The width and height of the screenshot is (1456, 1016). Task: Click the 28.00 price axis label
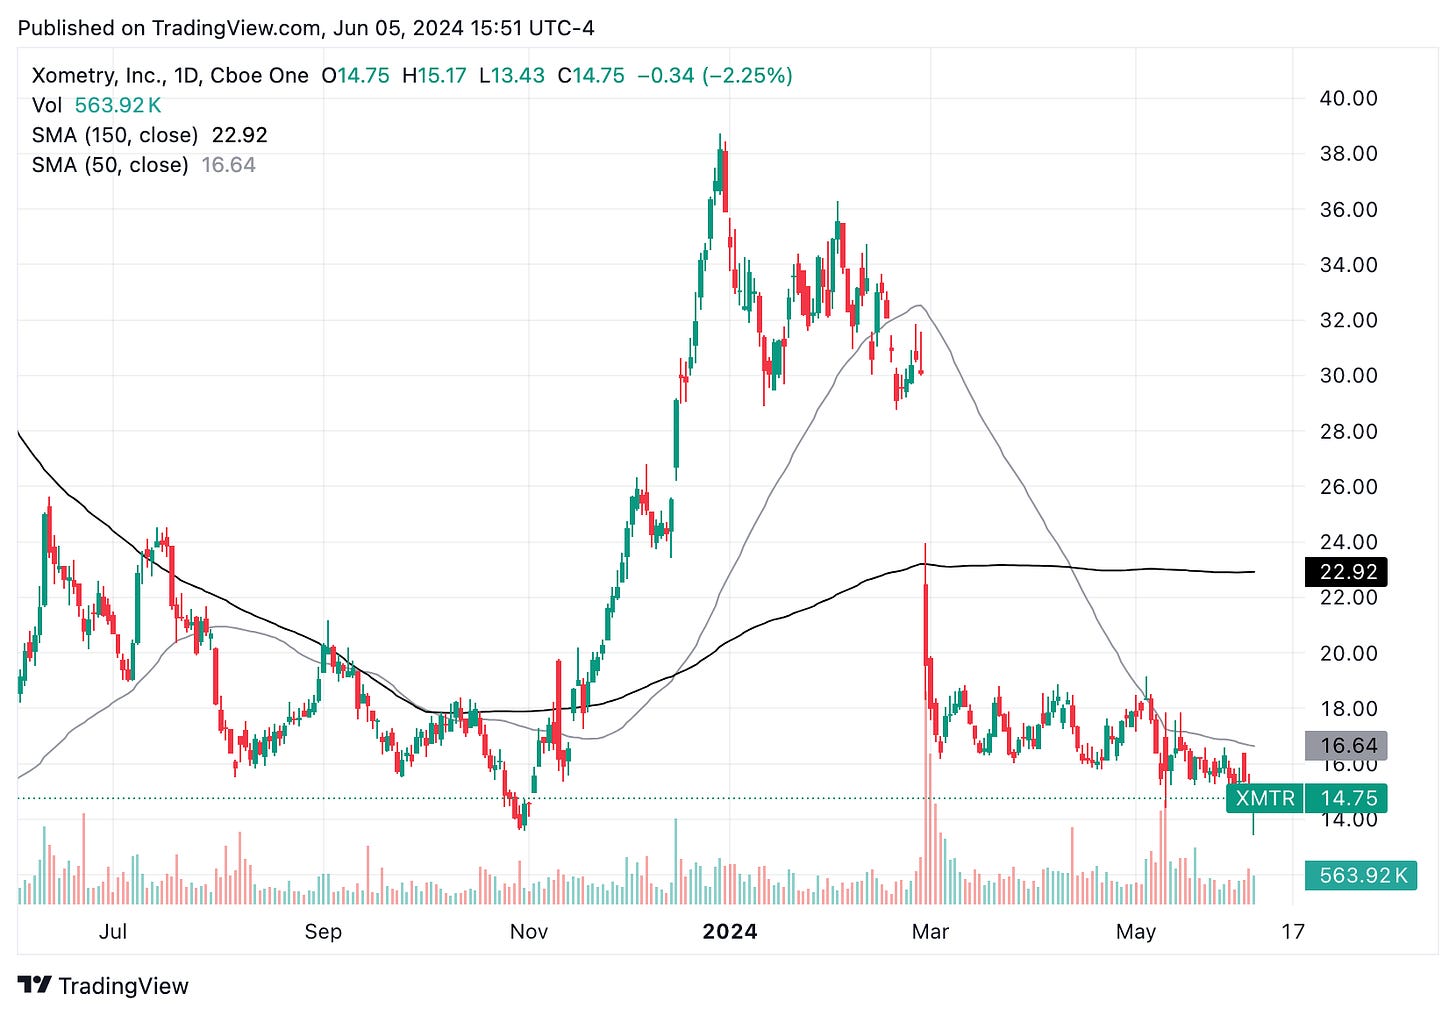[x=1349, y=432]
